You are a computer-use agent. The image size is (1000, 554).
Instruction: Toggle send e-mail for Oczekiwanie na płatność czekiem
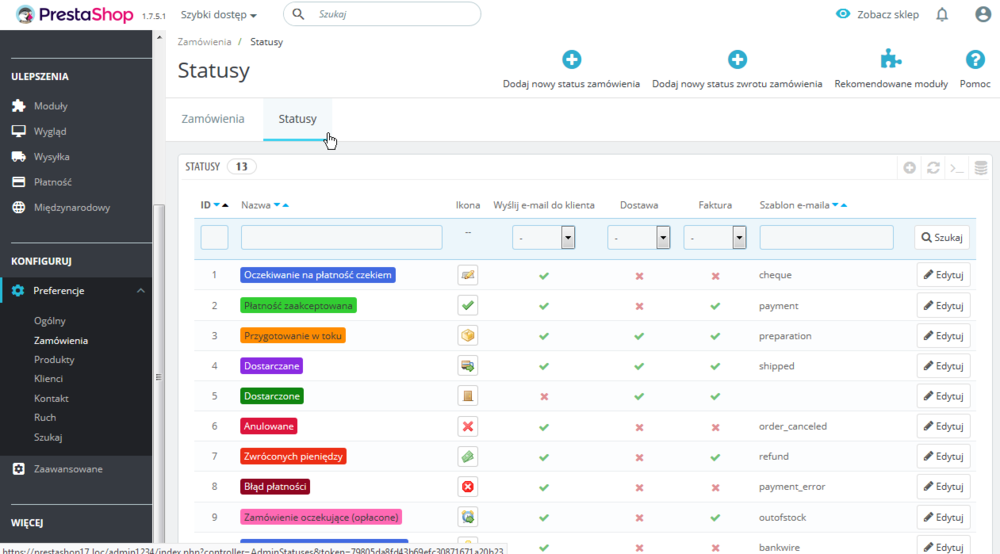[544, 276]
